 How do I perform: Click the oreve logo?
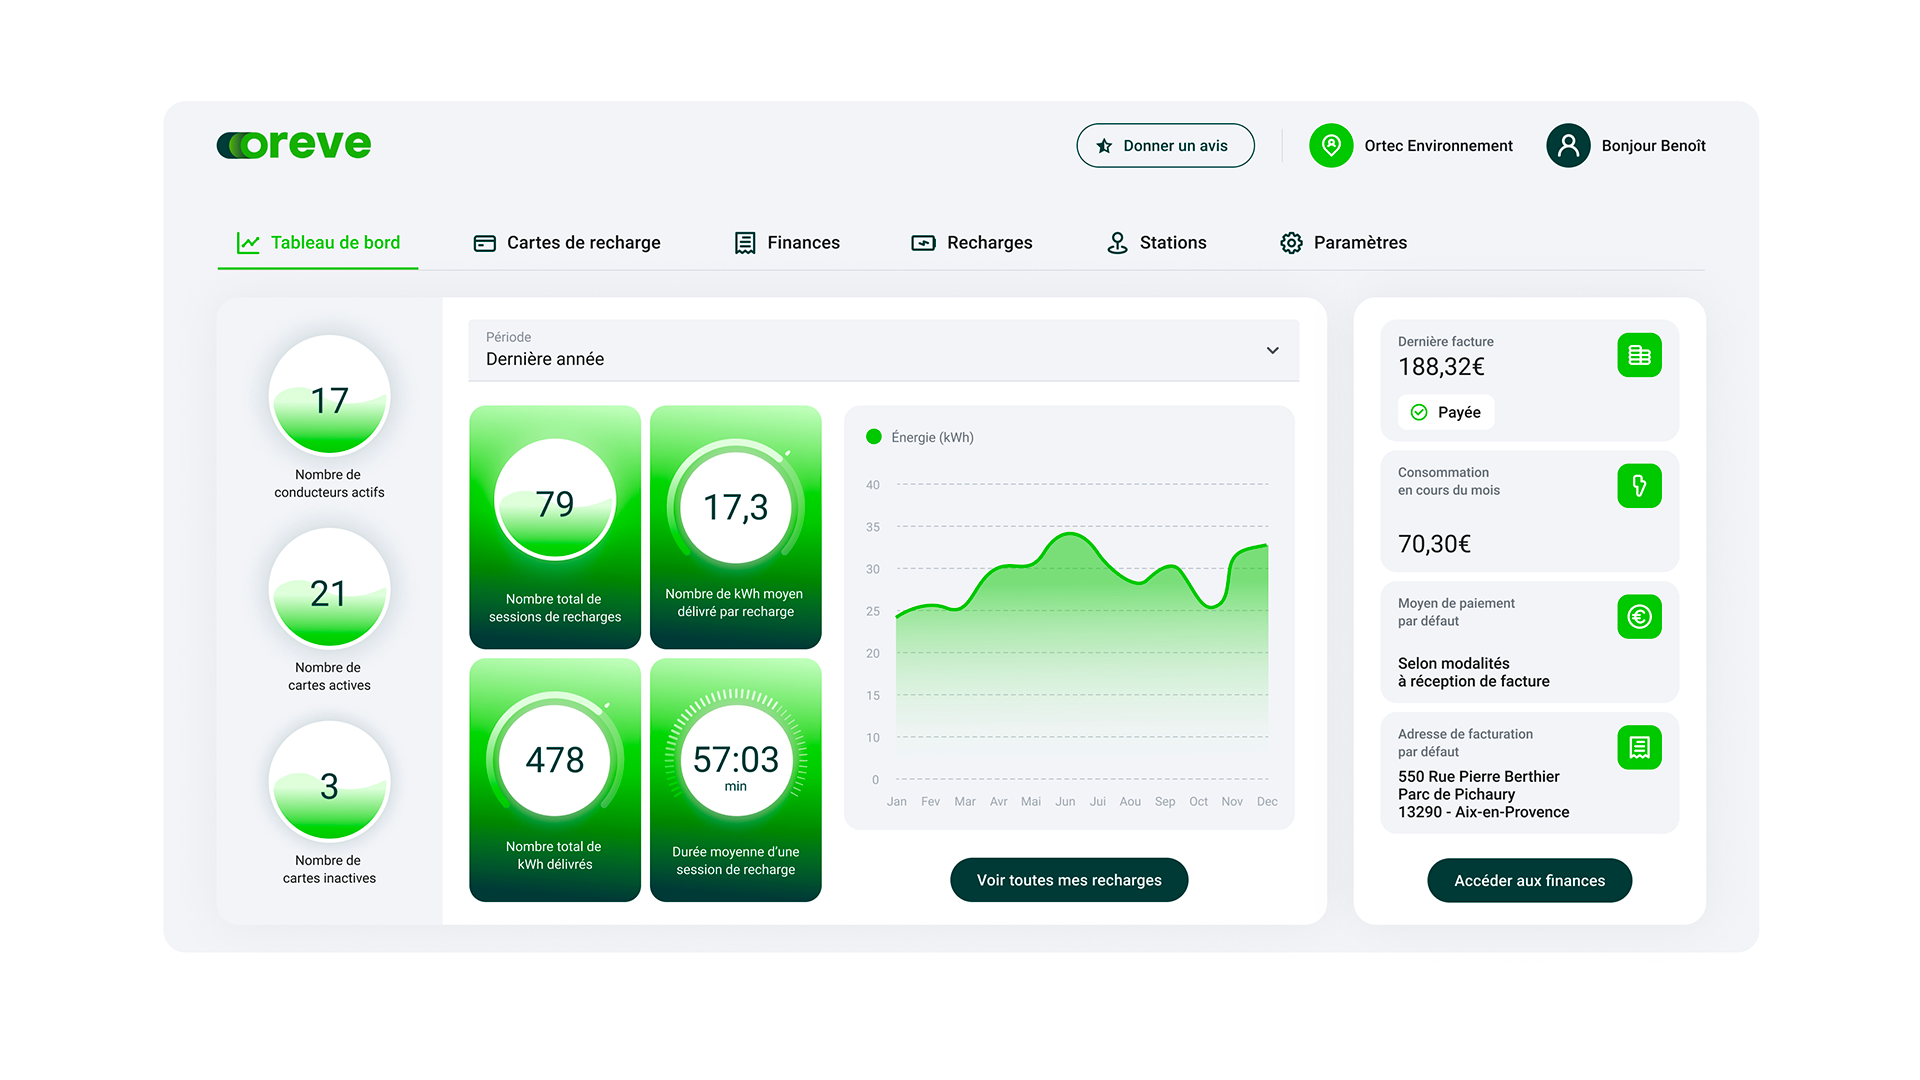click(294, 145)
